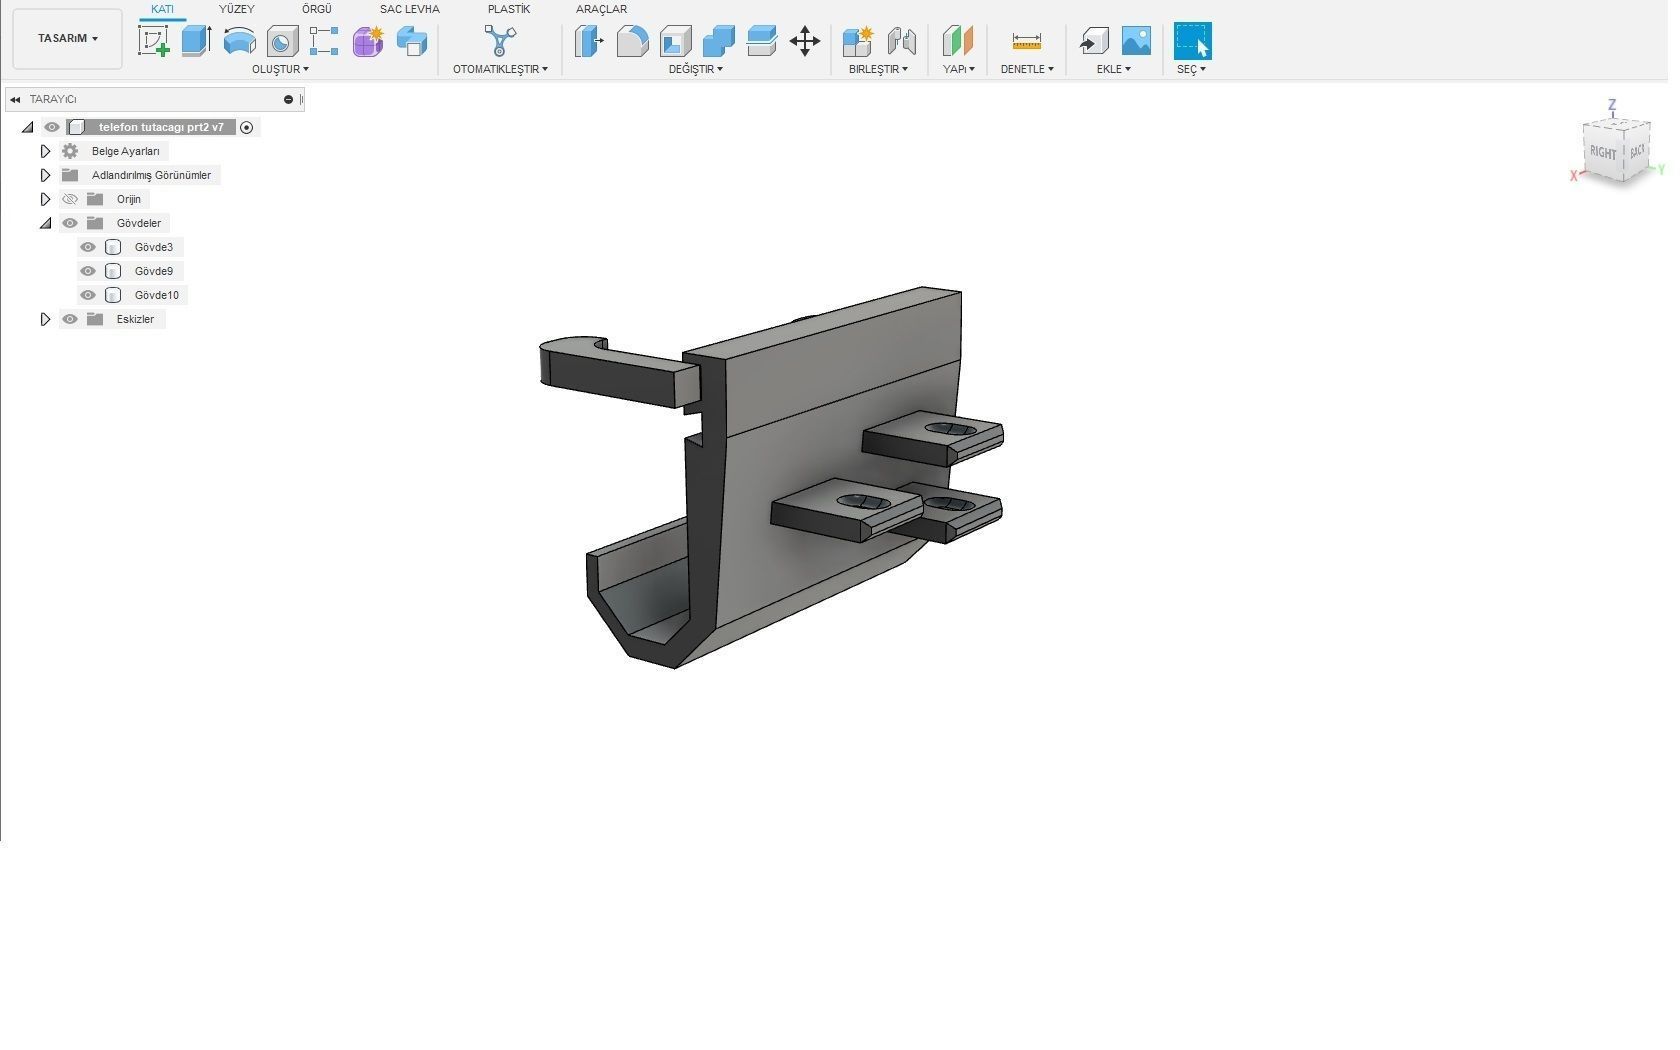Open the BİRLEŞTİR dropdown menu
This screenshot has height=1050, width=1680.
click(x=878, y=69)
